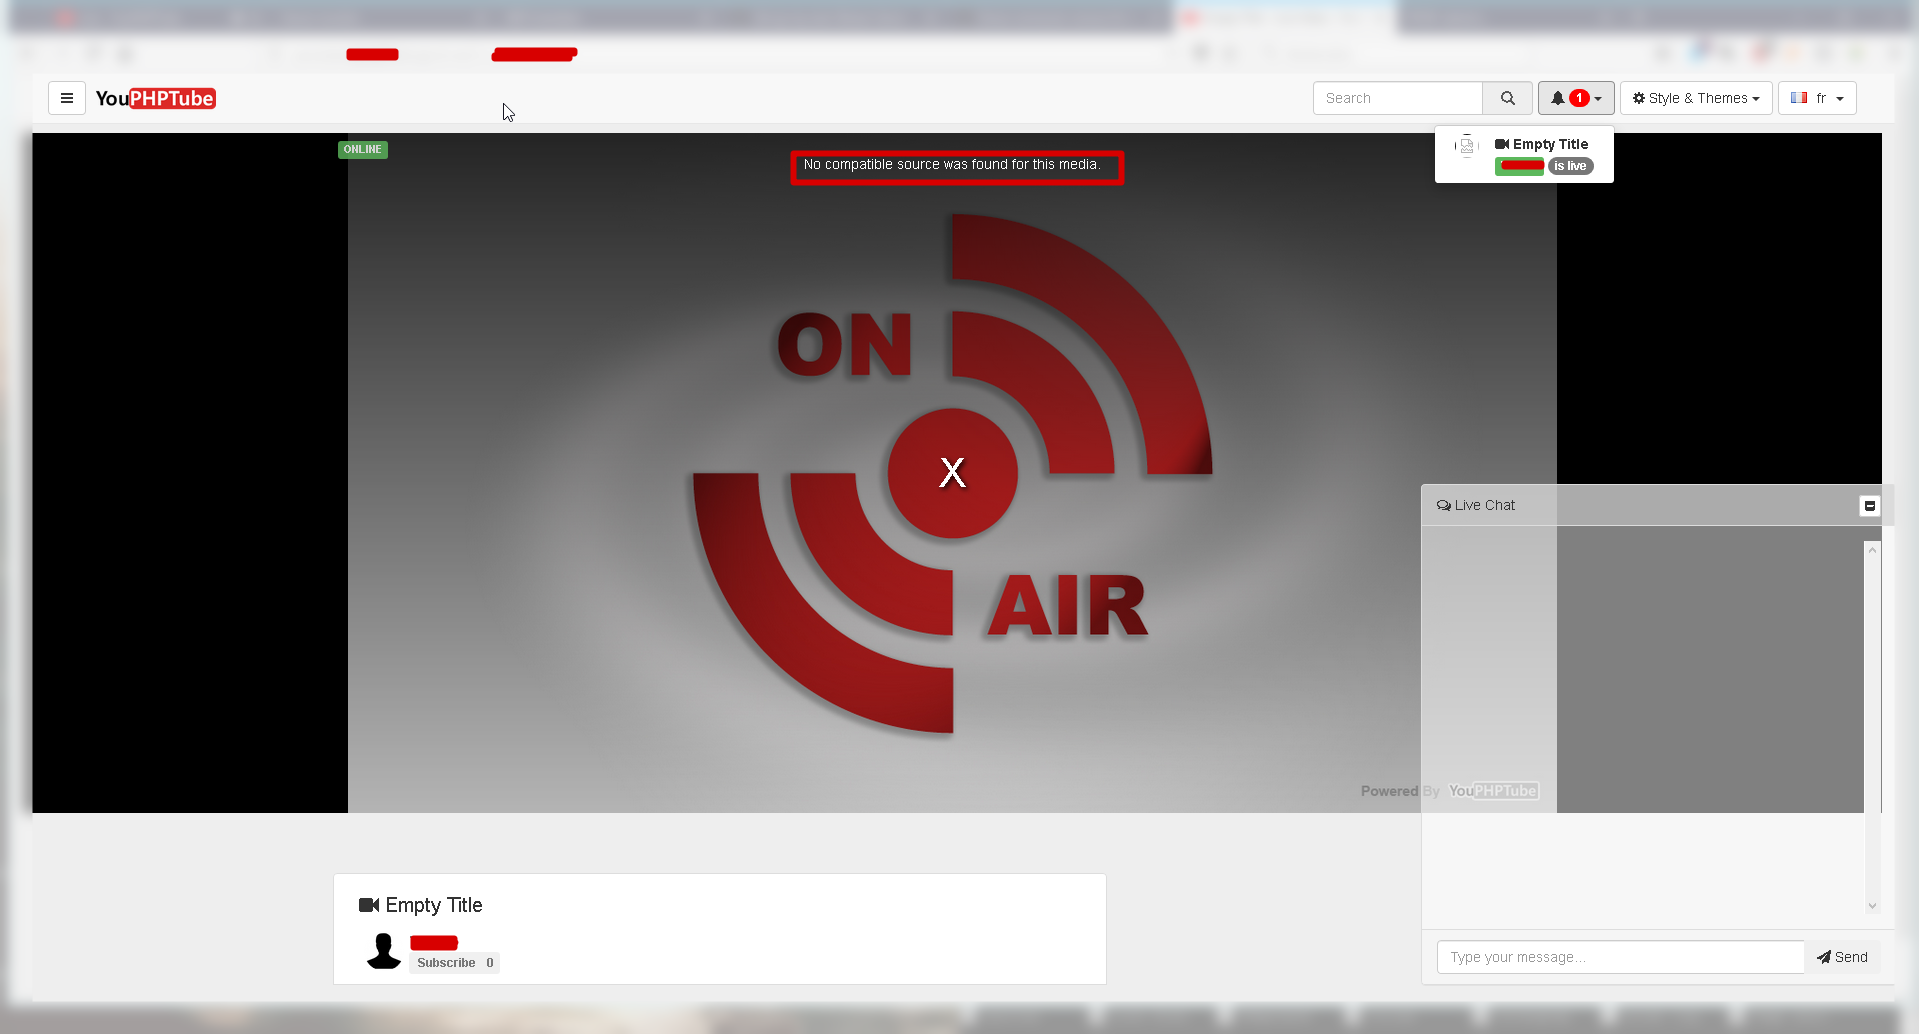
Task: Open Style & Themes dropdown
Action: click(1696, 98)
